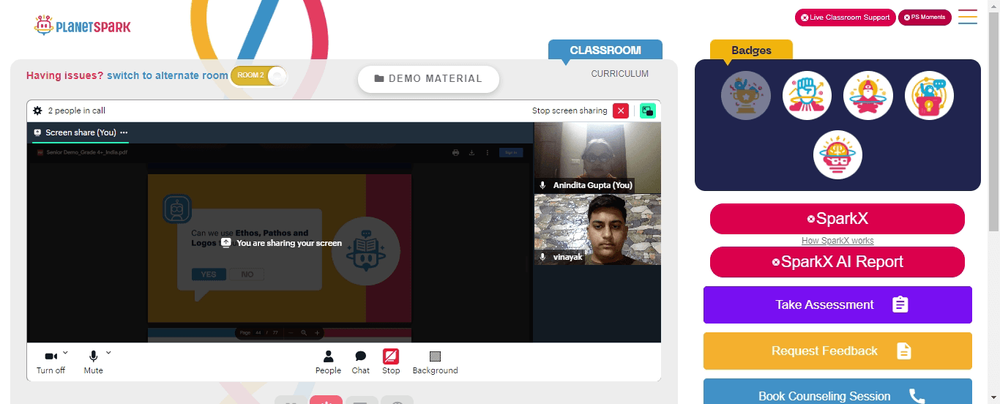1000x404 pixels.
Task: Click the call settings gear icon
Action: tap(38, 110)
